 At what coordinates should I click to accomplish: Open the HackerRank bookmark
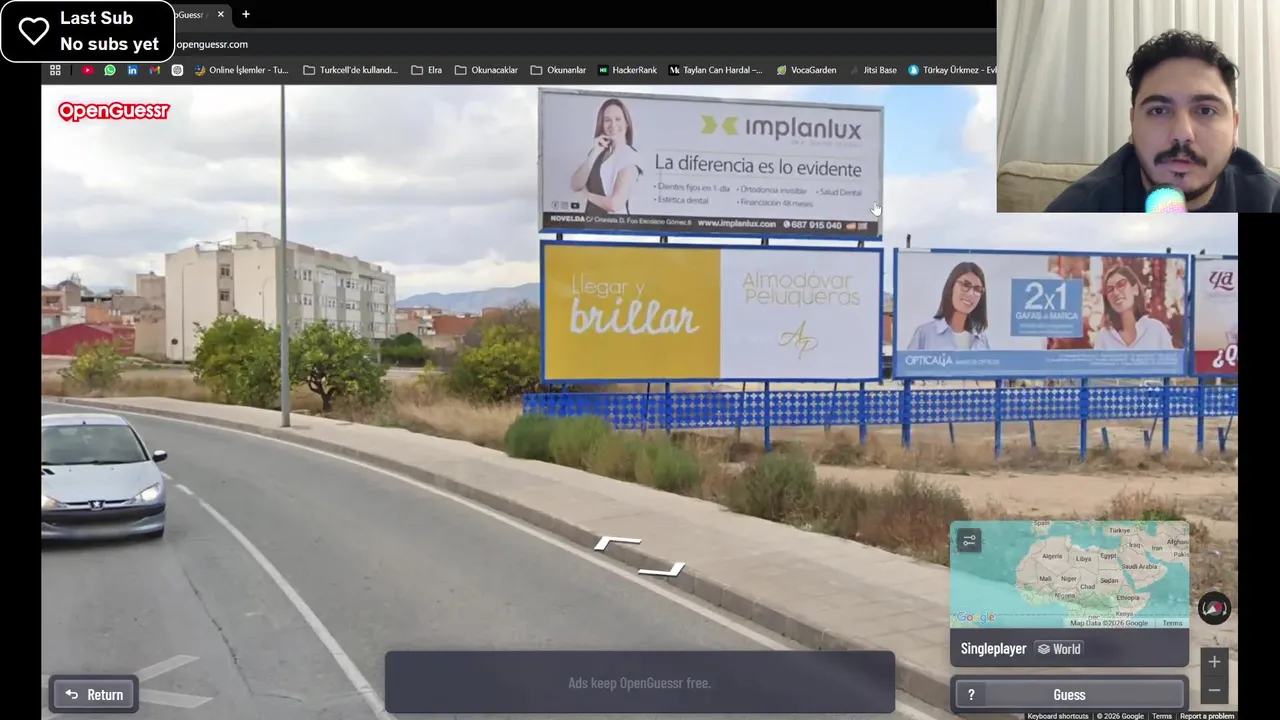point(627,70)
